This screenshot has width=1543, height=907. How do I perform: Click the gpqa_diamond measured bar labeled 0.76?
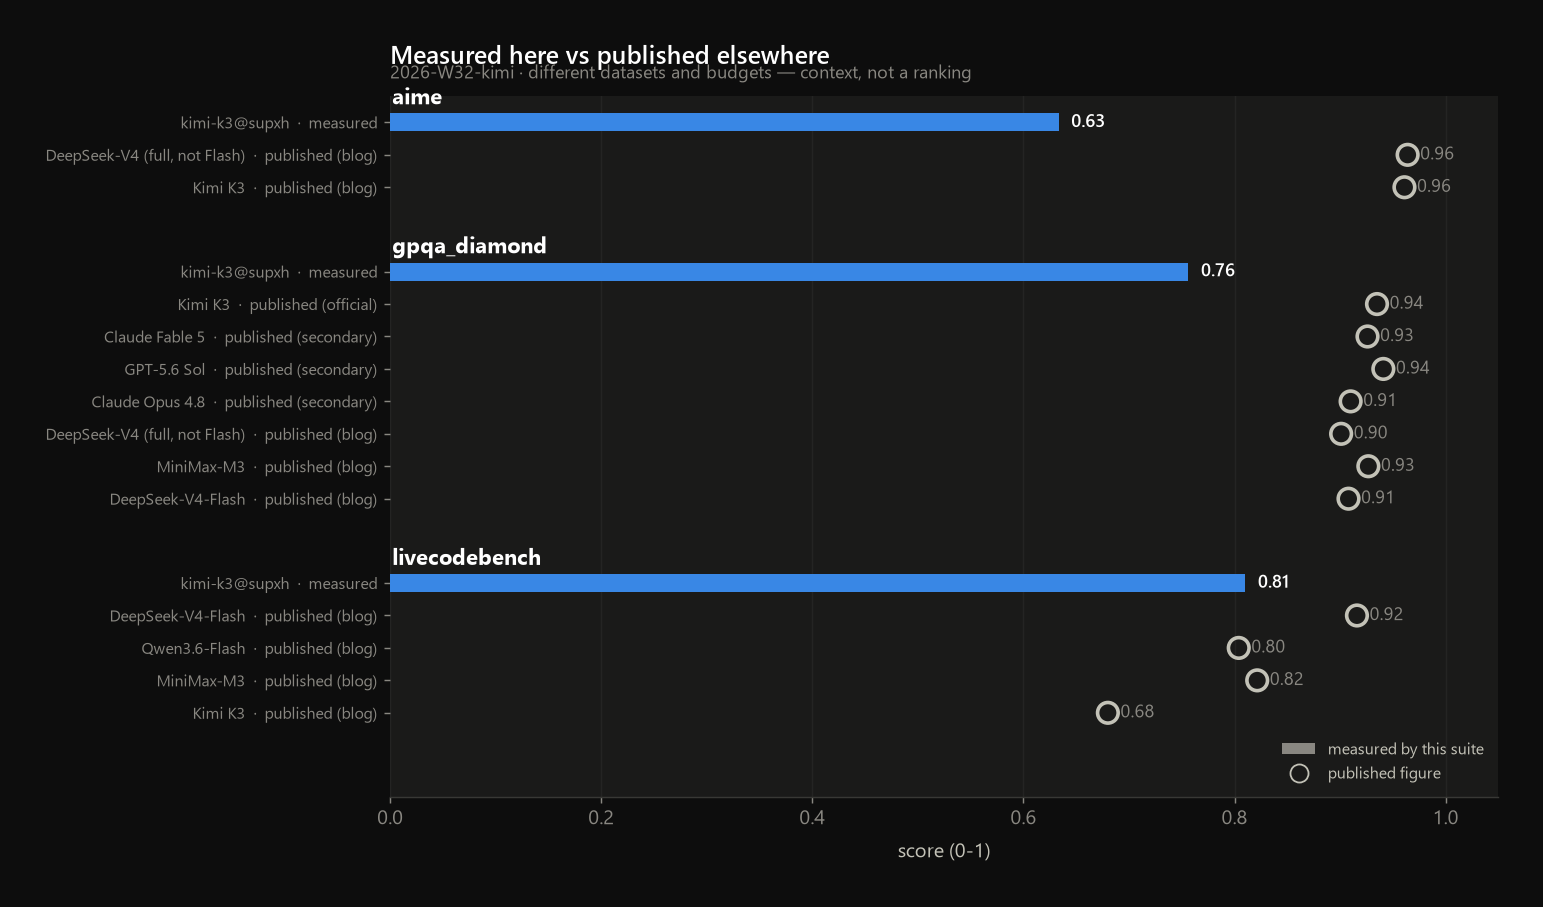click(789, 272)
